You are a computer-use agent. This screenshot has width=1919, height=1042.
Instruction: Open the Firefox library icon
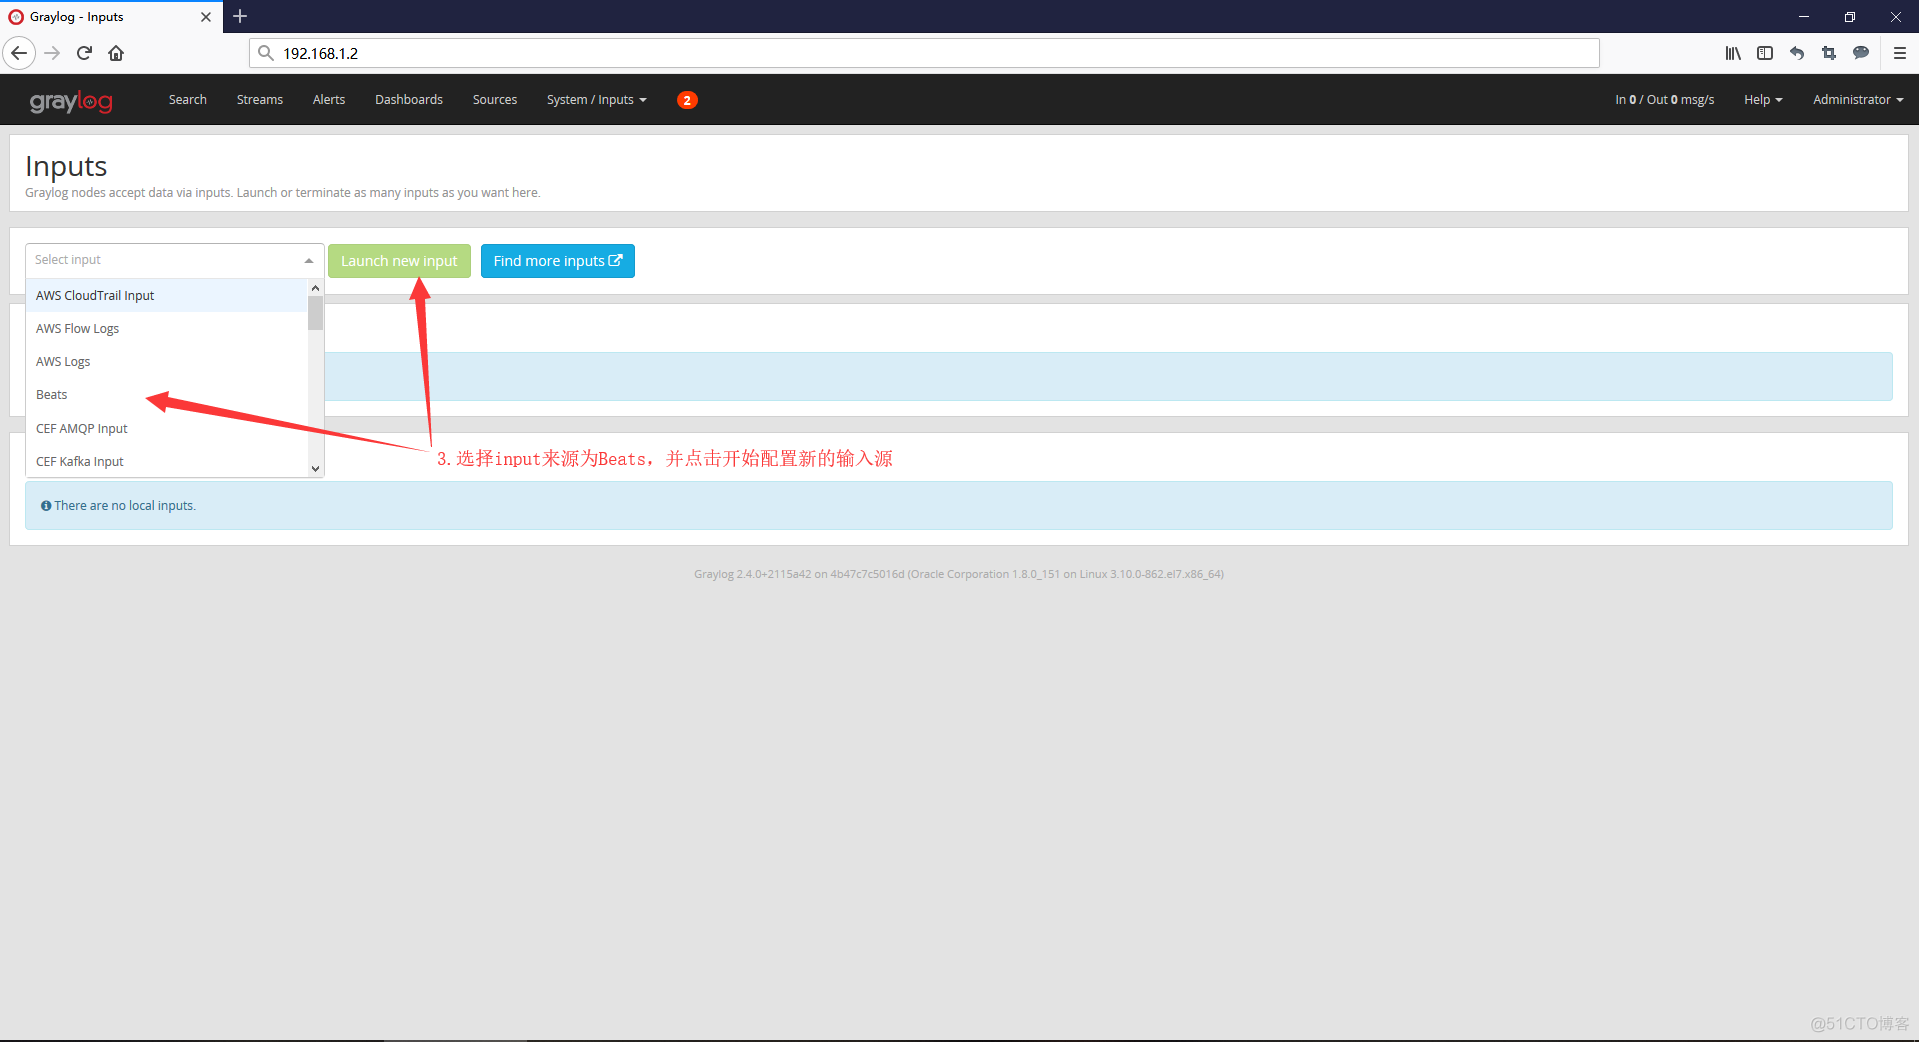1733,53
